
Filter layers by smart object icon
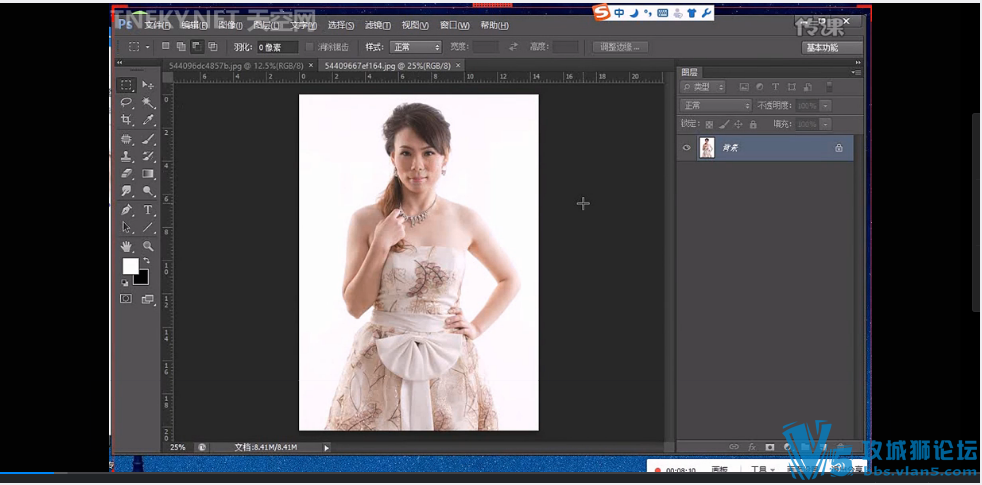[x=808, y=87]
